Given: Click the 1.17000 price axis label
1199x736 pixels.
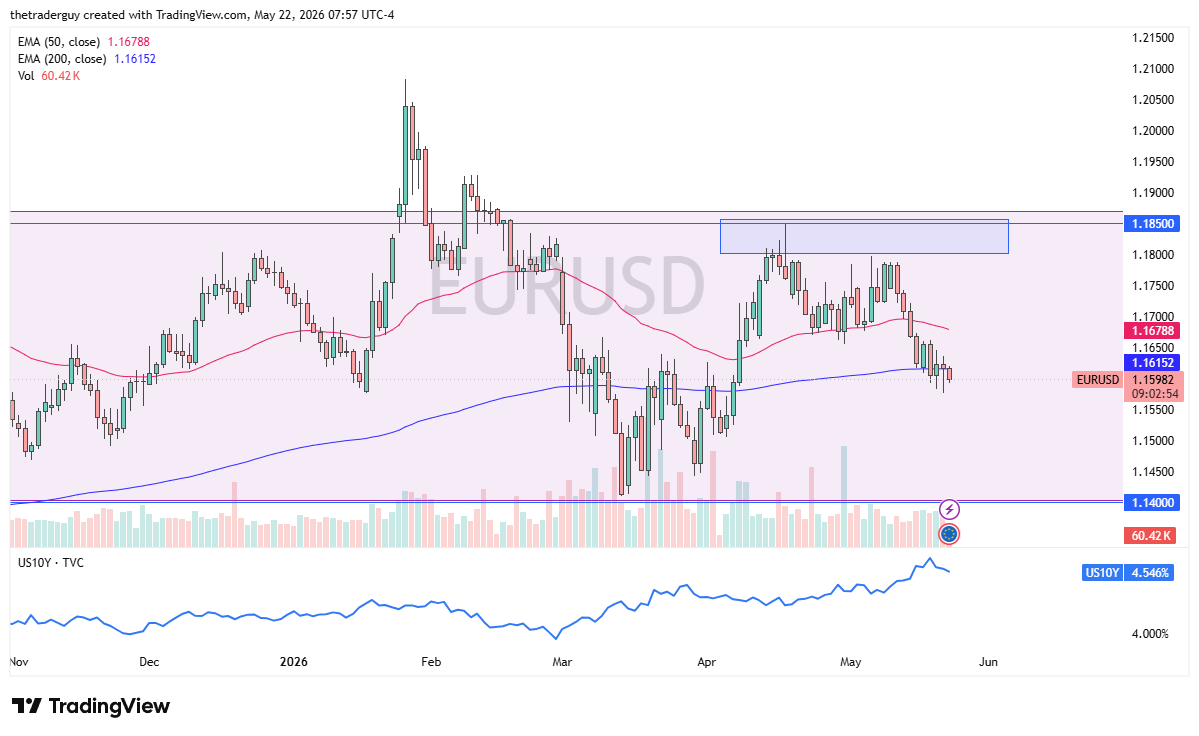Looking at the screenshot, I should coord(1152,316).
